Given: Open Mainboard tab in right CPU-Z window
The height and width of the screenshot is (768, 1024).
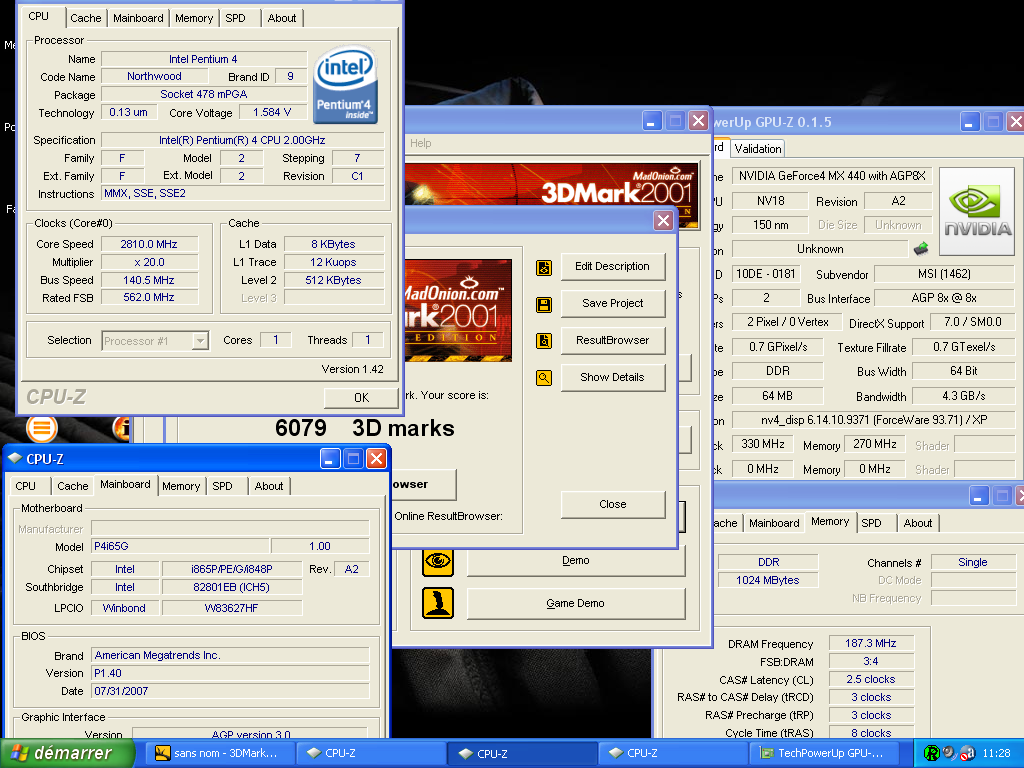Looking at the screenshot, I should 774,523.
